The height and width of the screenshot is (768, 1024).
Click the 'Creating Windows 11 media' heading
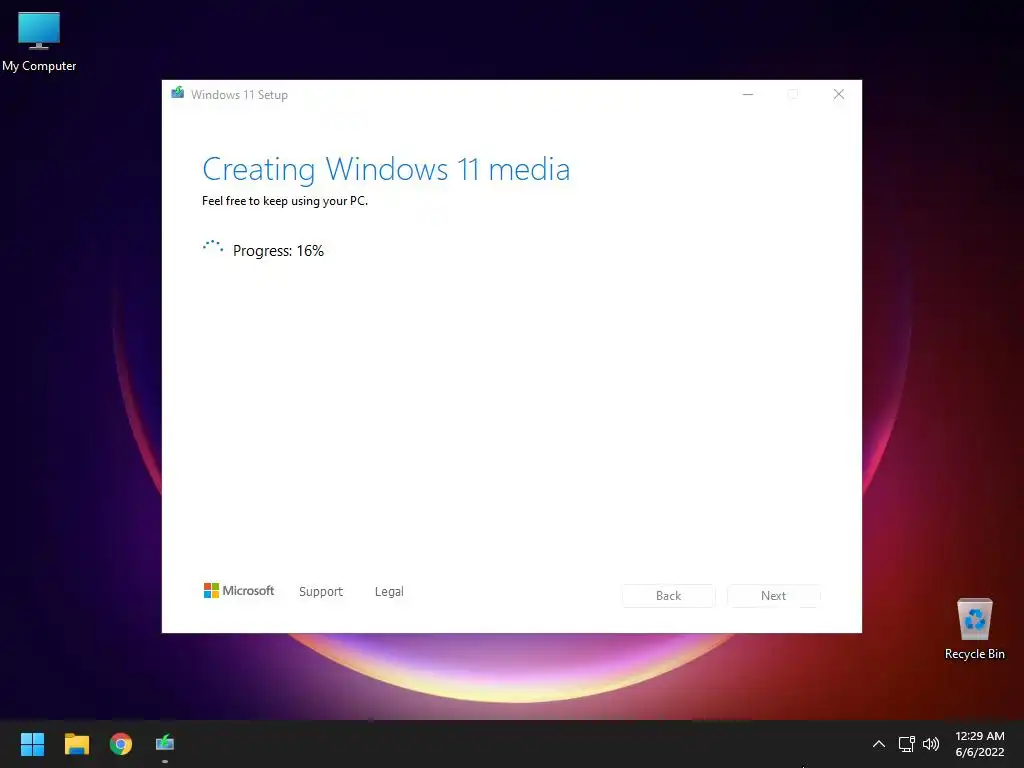coord(386,169)
